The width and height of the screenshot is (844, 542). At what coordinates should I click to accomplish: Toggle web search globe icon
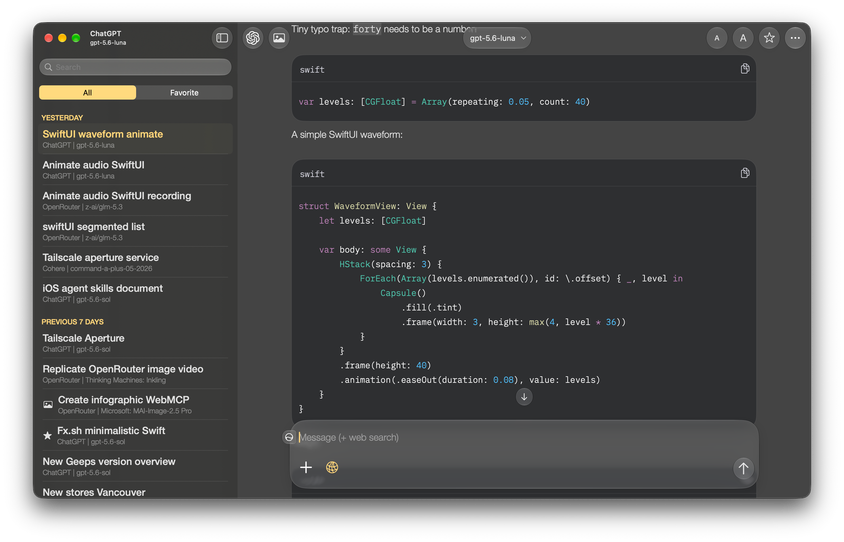[332, 467]
